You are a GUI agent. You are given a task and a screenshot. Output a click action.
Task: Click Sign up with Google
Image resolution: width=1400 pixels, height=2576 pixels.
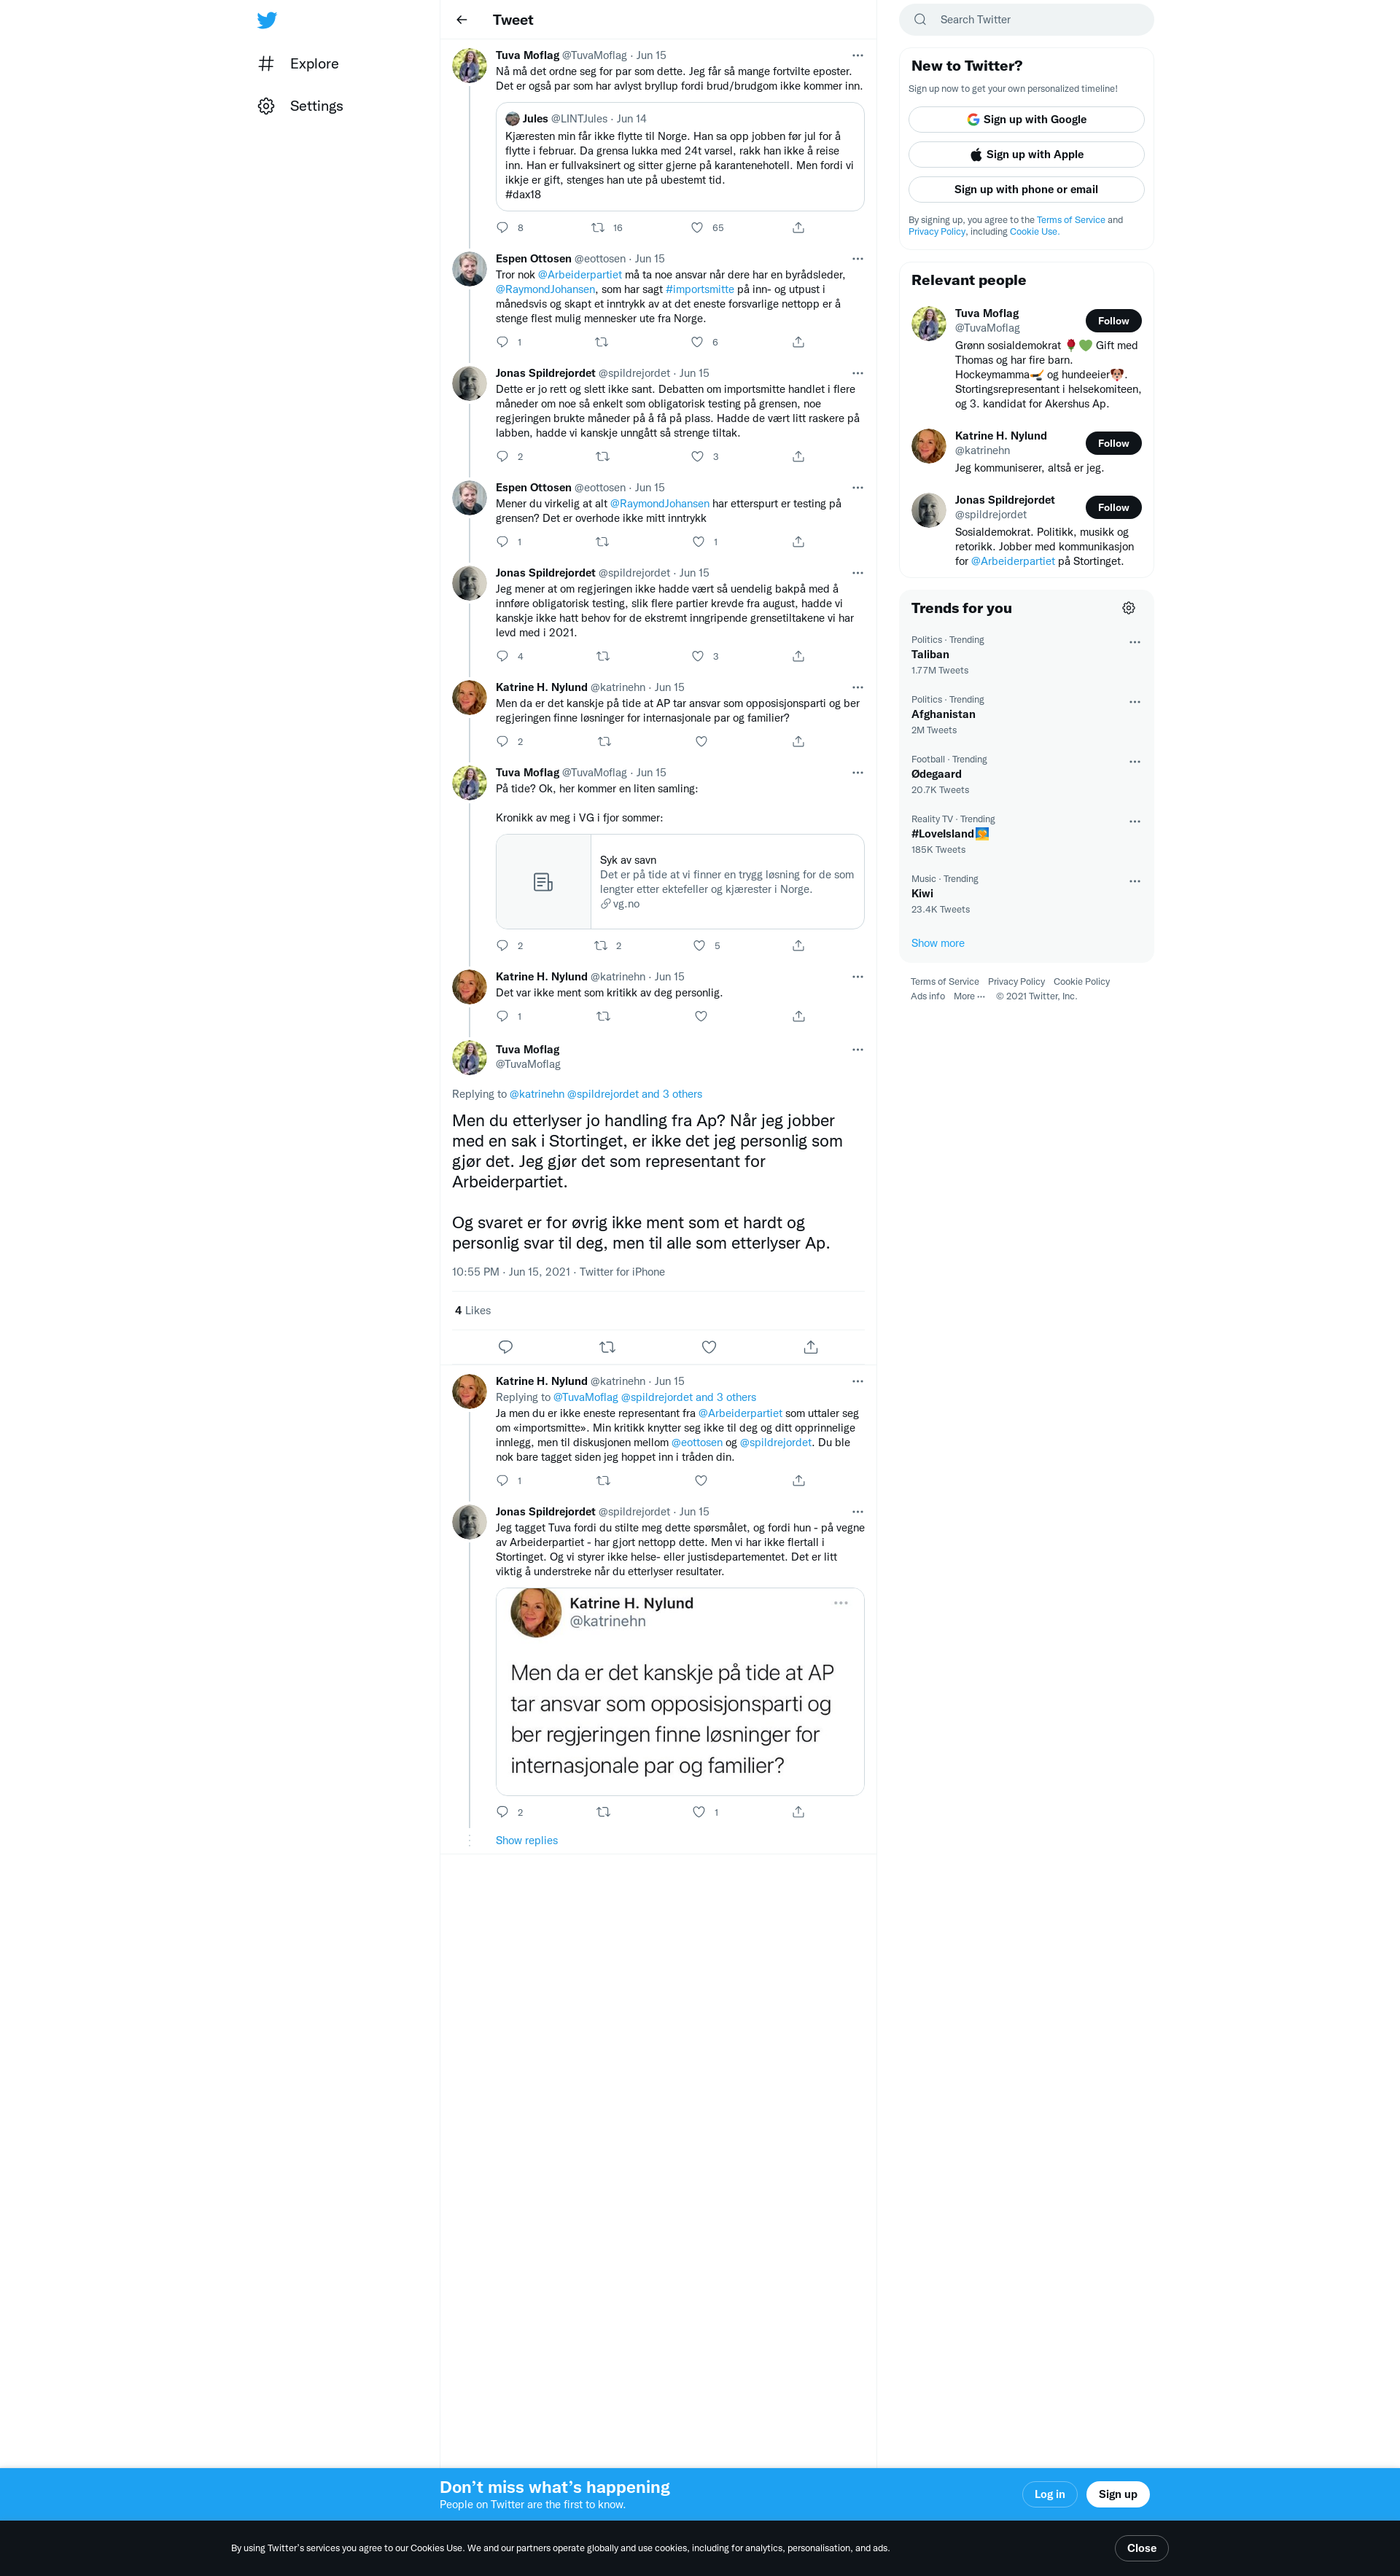pos(1026,119)
